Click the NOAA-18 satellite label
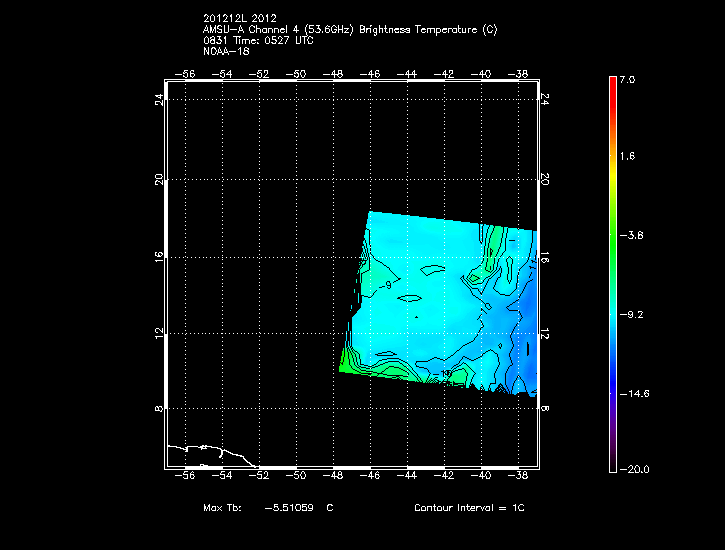This screenshot has width=725, height=550. [x=220, y=51]
